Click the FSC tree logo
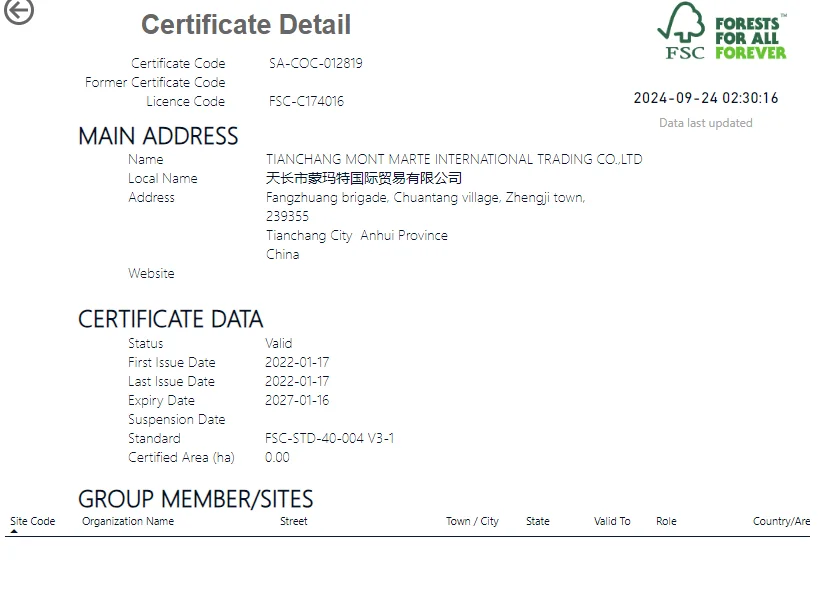 coord(683,32)
